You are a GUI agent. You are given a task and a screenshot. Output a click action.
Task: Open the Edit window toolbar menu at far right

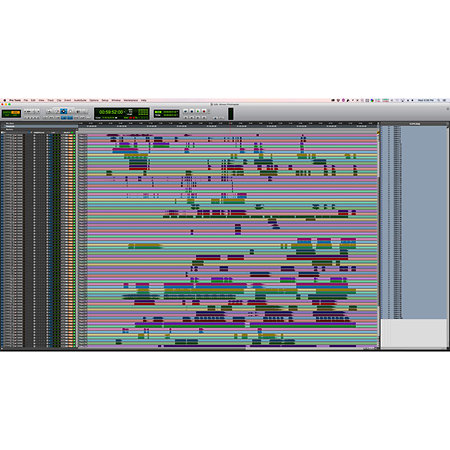(x=448, y=109)
